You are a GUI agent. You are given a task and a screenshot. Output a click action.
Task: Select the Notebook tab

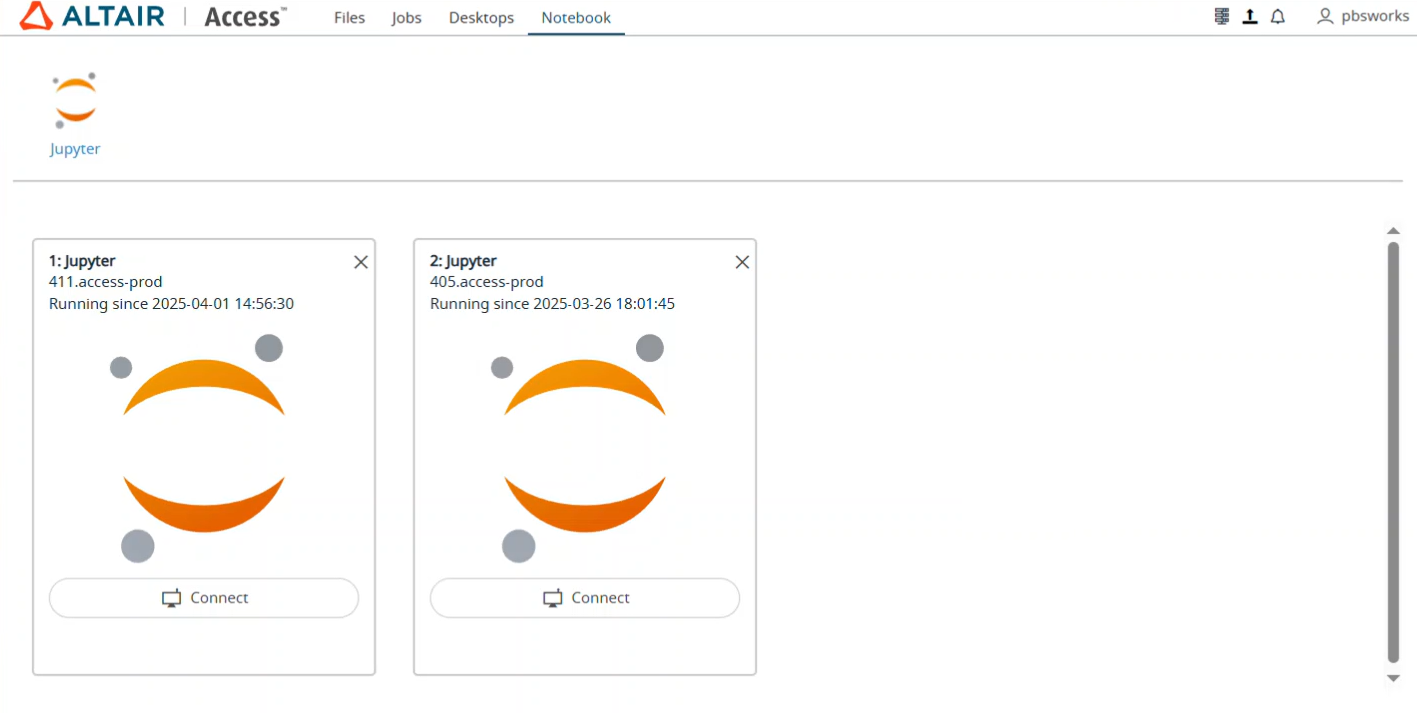click(x=576, y=18)
